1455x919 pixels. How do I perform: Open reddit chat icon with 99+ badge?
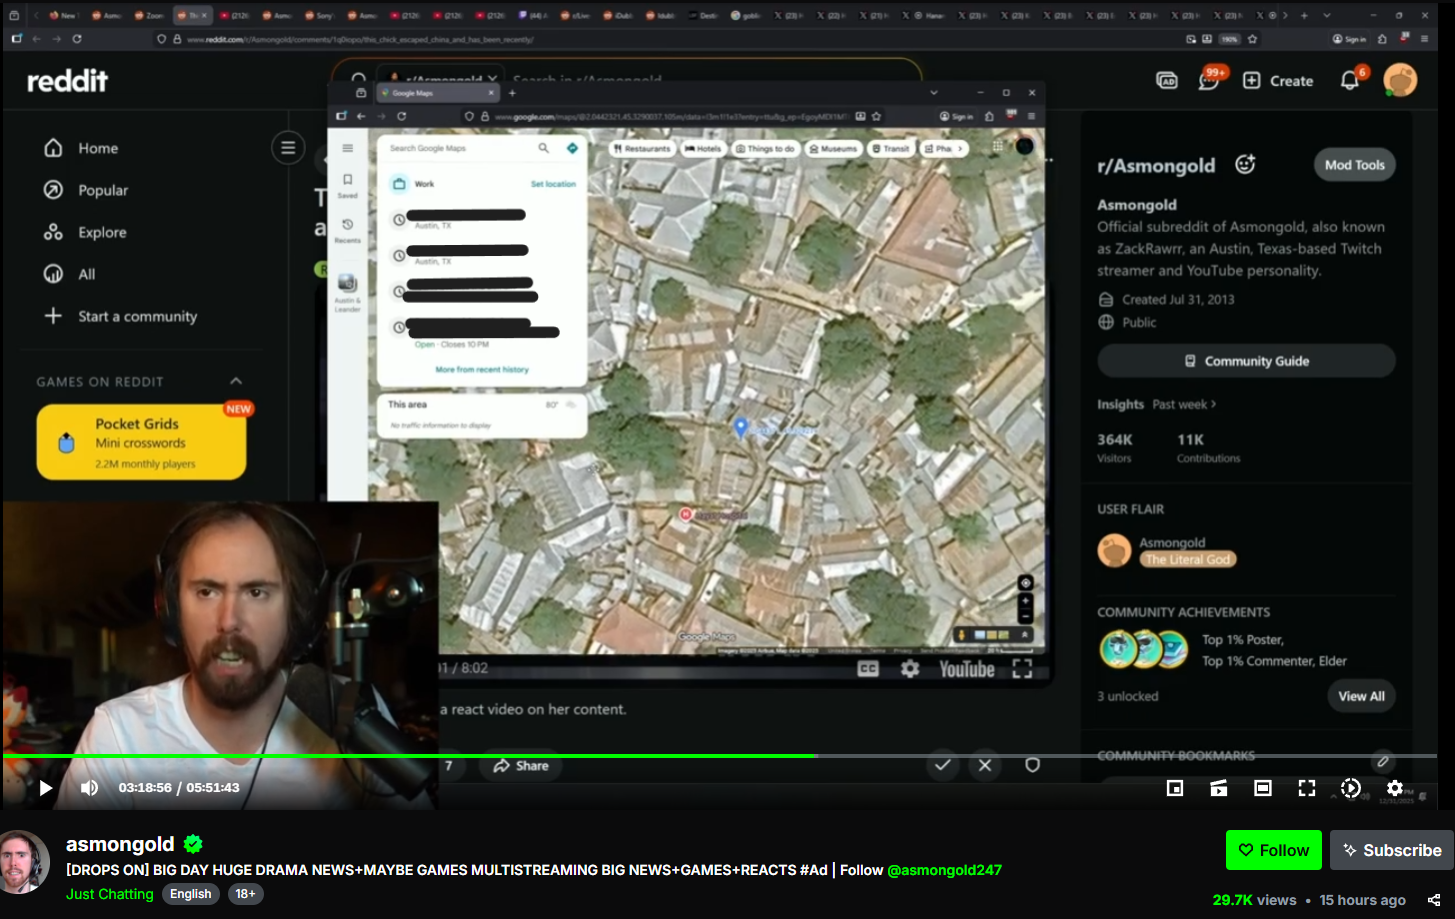tap(1209, 81)
